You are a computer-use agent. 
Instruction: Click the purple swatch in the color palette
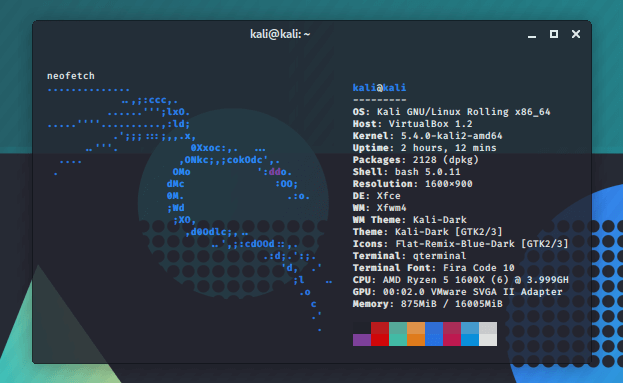pyautogui.click(x=362, y=340)
